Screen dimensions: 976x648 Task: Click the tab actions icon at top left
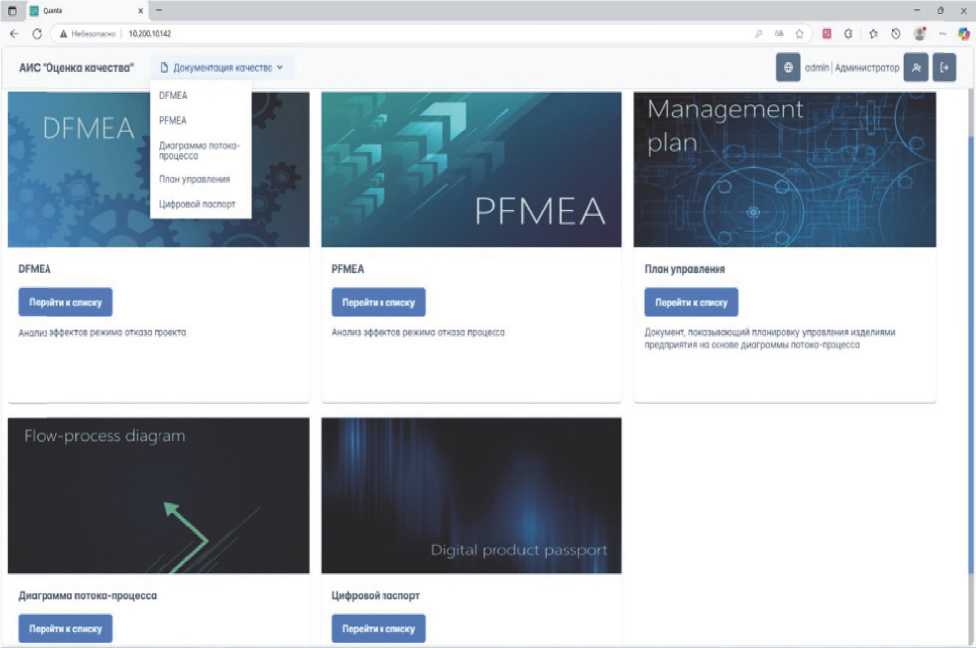point(12,11)
